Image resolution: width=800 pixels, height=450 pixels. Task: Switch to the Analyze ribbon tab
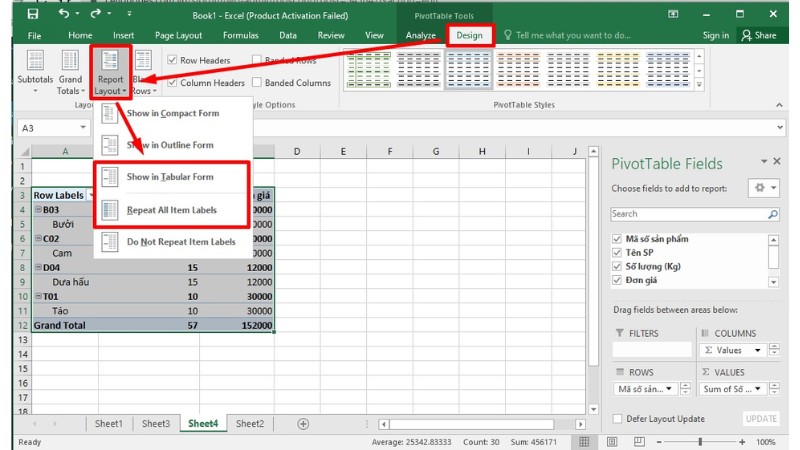point(421,36)
